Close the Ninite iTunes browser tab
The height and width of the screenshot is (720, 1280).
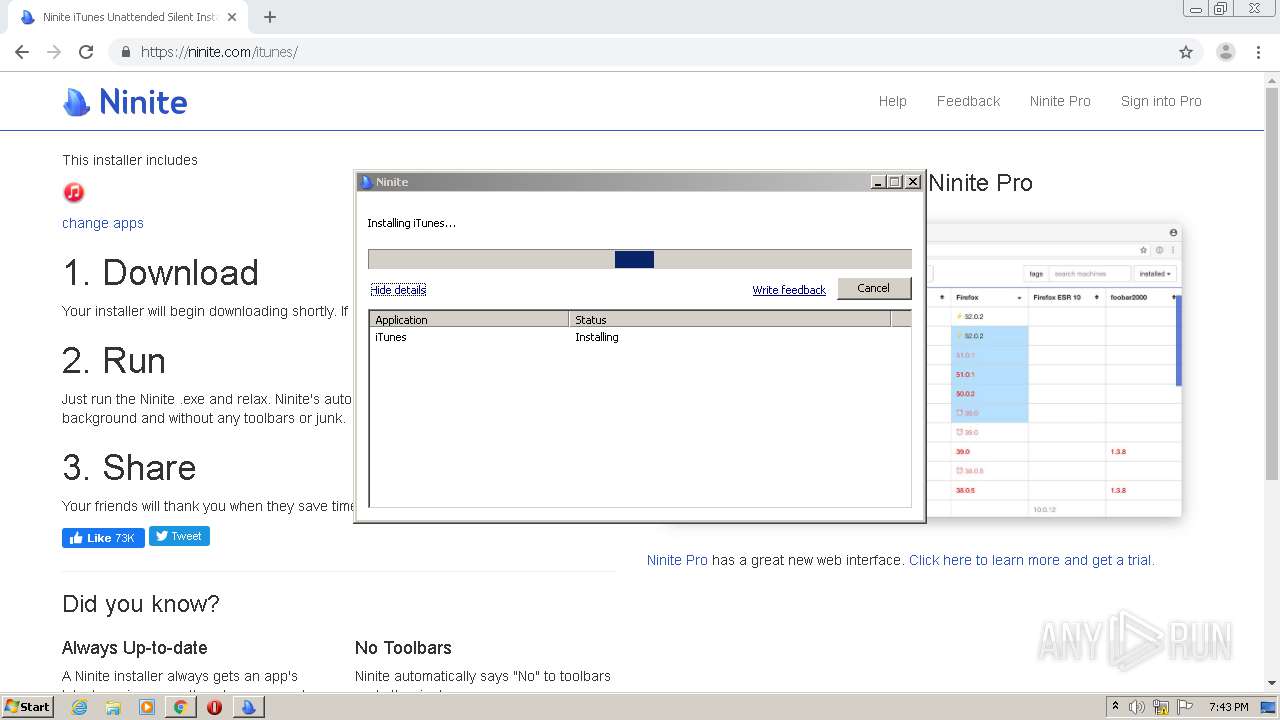pyautogui.click(x=232, y=17)
